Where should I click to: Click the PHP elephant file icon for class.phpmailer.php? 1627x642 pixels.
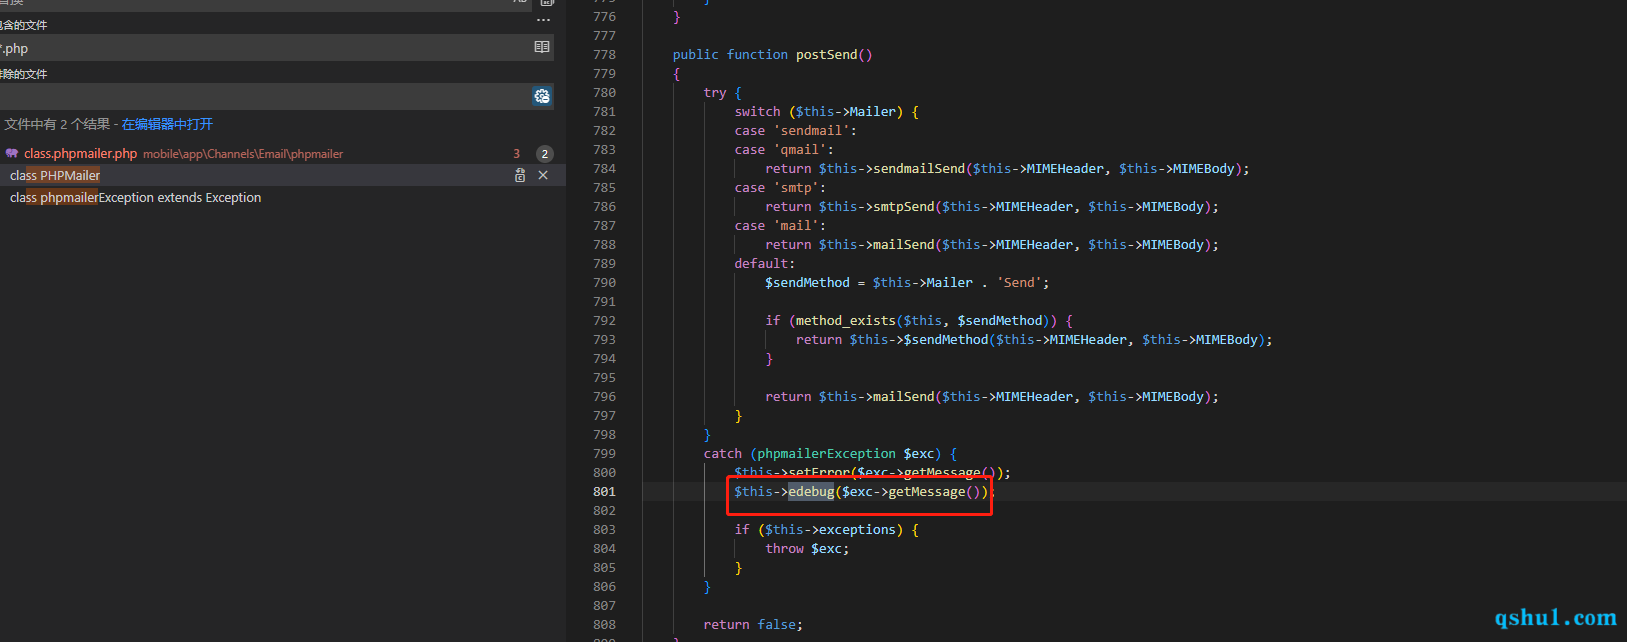pyautogui.click(x=12, y=153)
